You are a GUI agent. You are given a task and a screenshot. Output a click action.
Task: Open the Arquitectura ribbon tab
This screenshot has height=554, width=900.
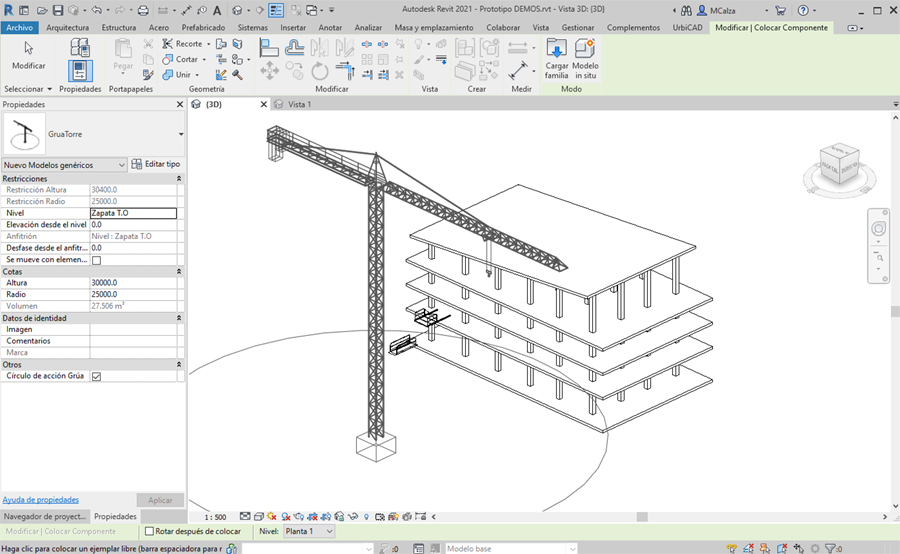67,28
